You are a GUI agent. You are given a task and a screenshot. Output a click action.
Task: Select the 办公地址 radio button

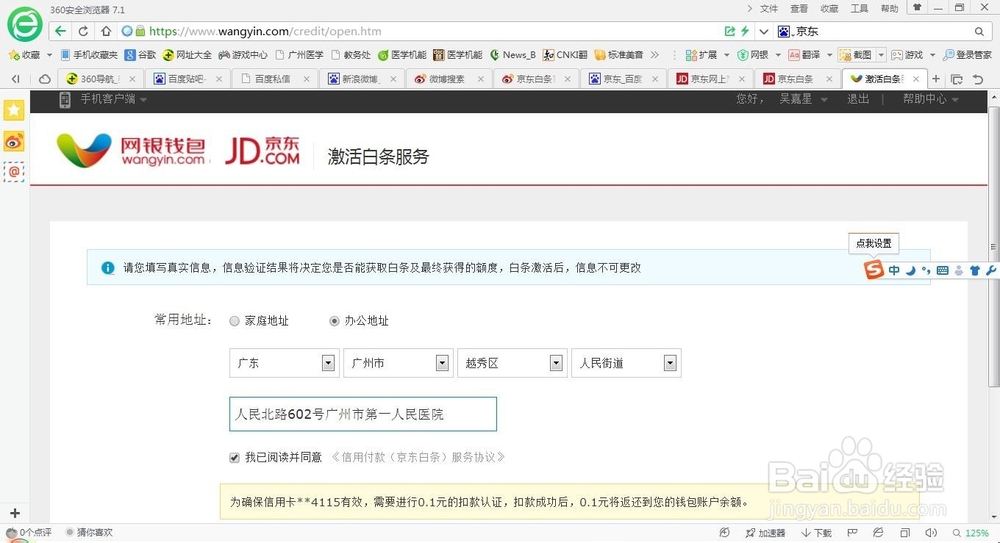tap(334, 321)
